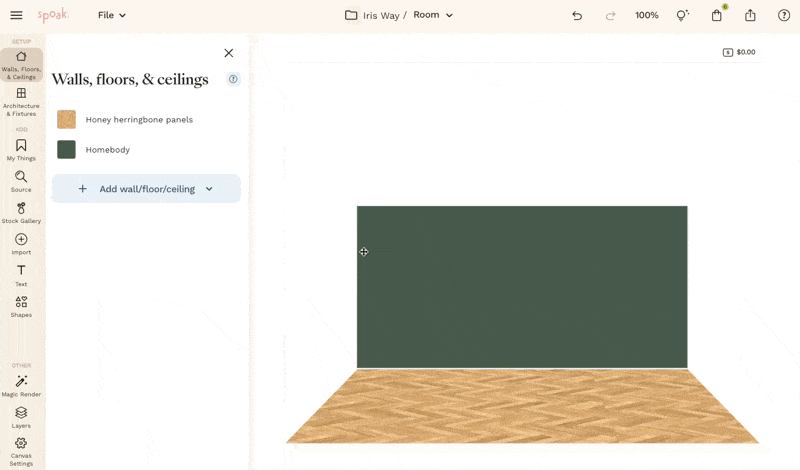Click the panel info help icon

tap(233, 79)
